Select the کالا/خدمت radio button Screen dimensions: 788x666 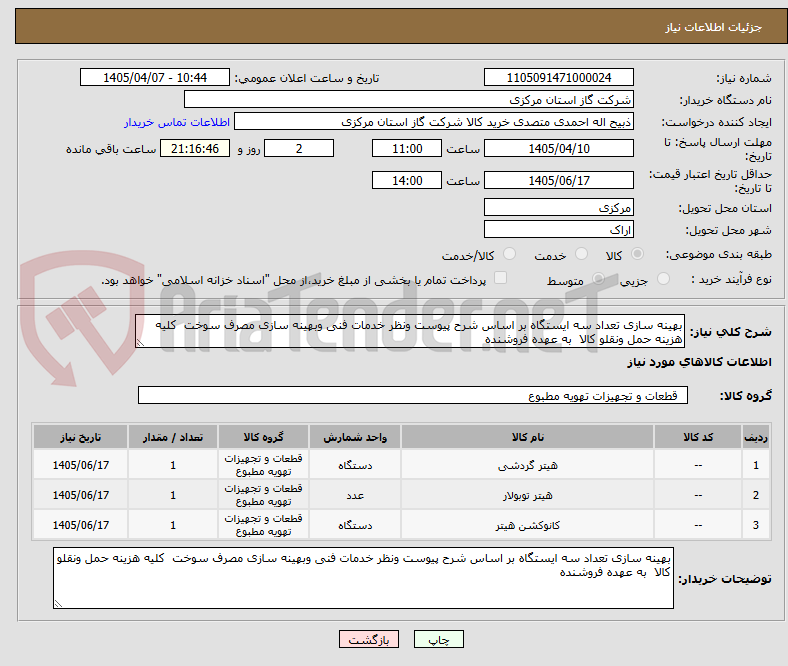tap(510, 254)
